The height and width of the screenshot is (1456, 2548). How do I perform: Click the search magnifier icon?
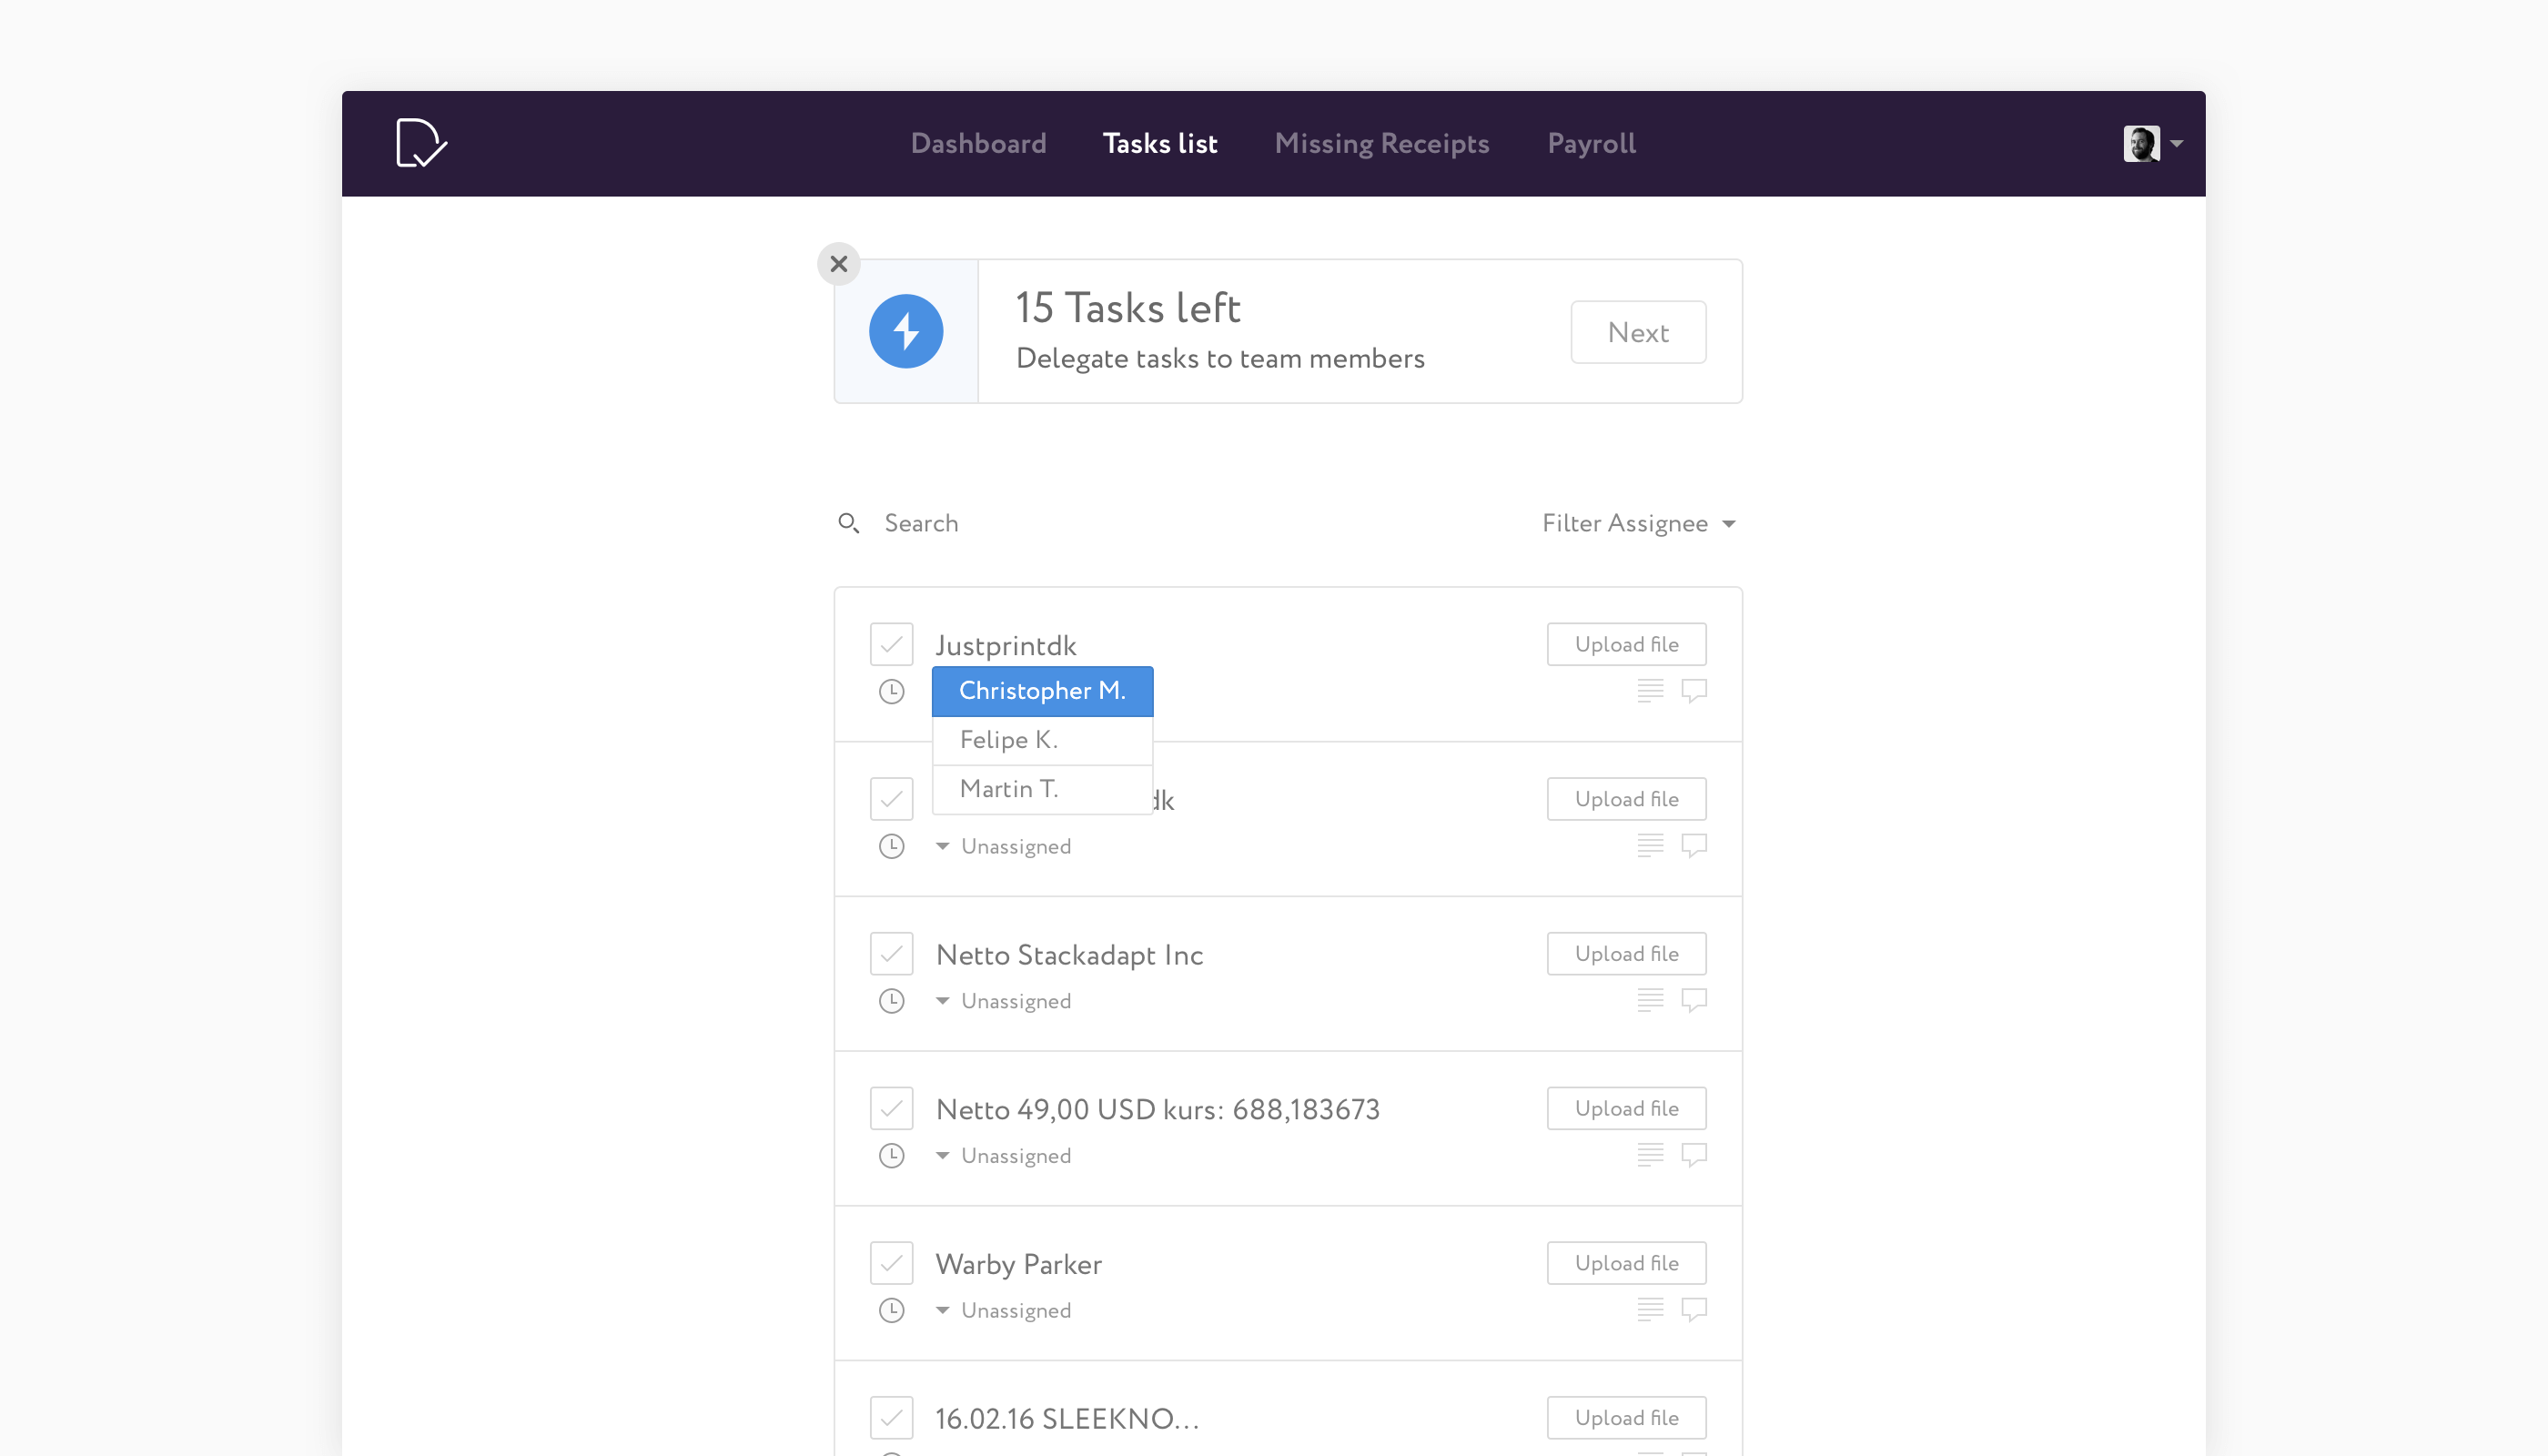[848, 523]
